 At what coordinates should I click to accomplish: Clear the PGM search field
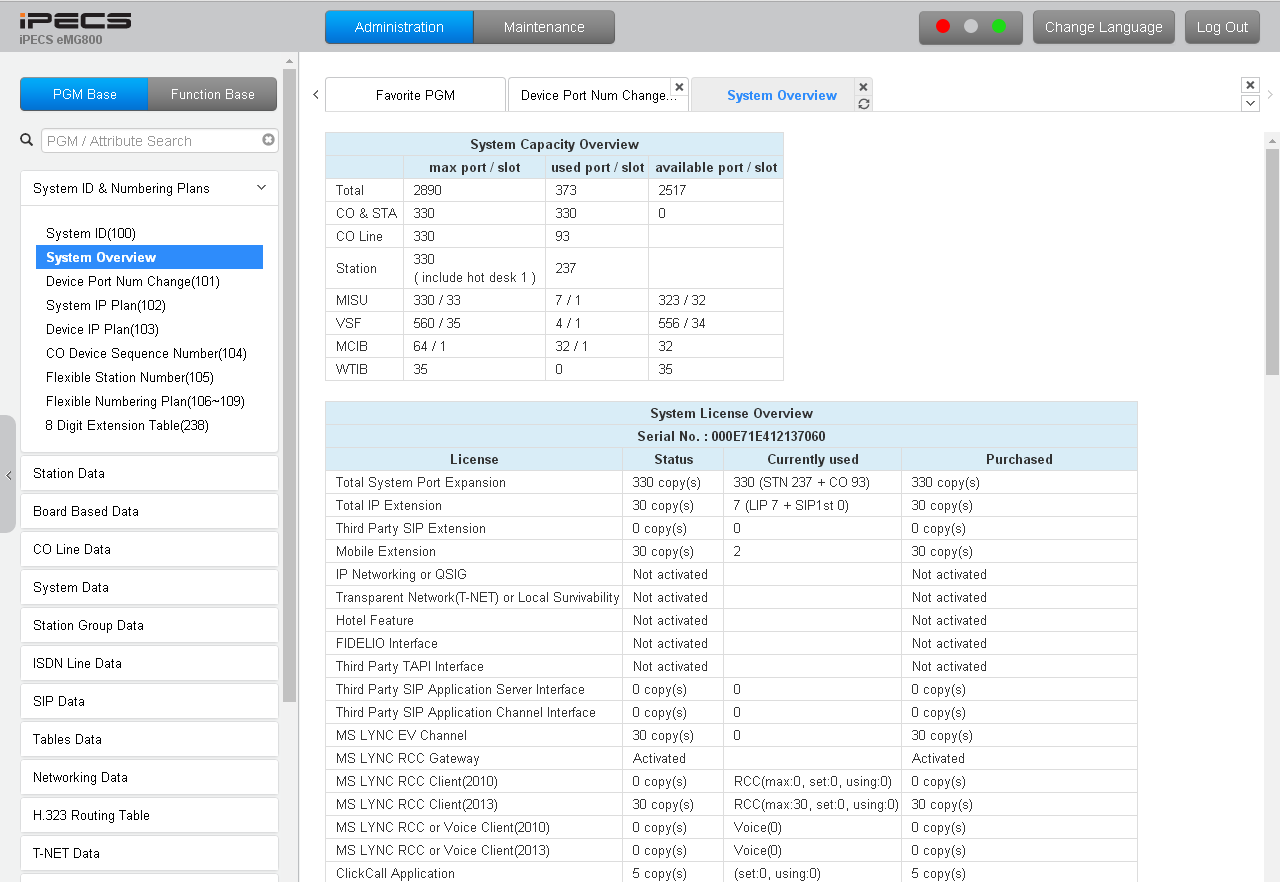268,140
